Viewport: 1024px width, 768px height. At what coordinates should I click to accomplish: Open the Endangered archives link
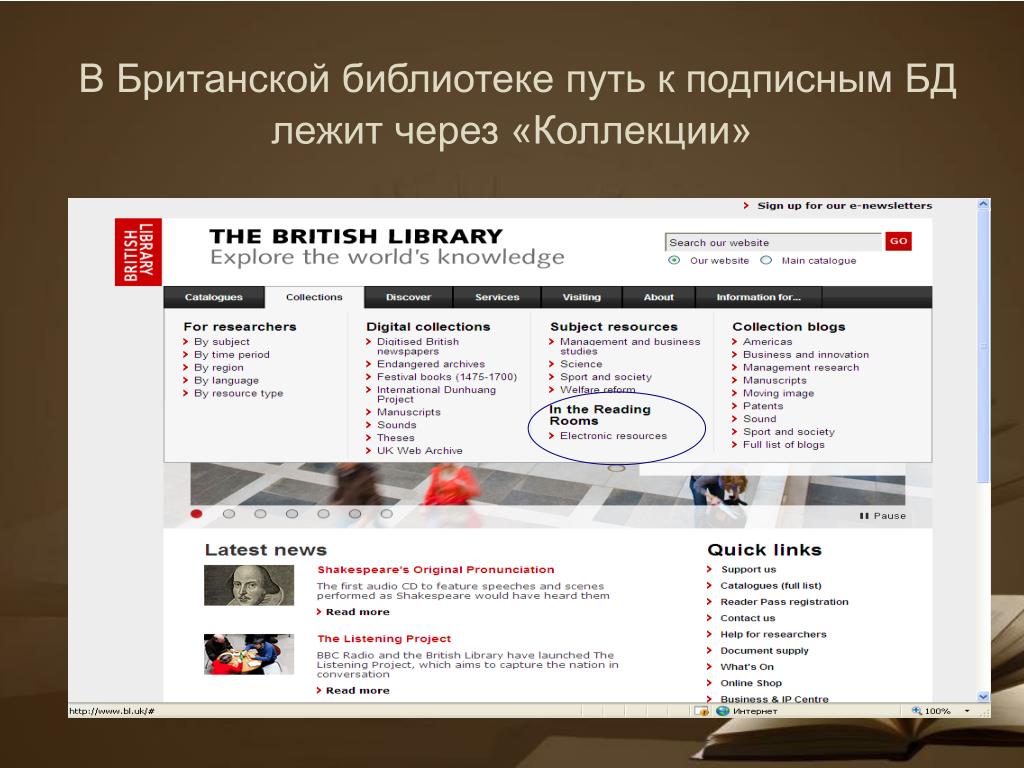pos(430,364)
